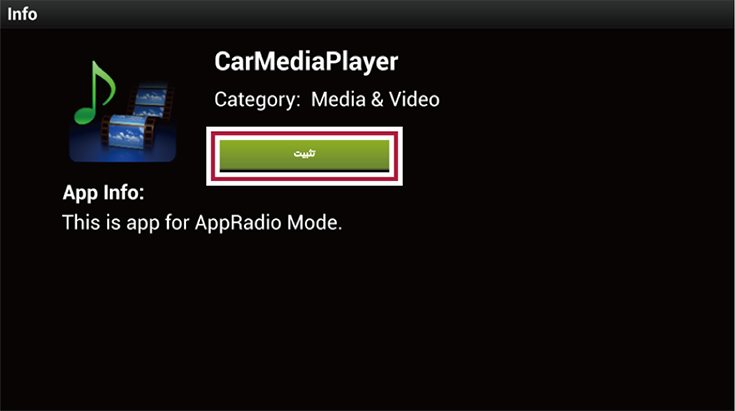Select the Category label
Viewport: 735px width, 411px height.
click(257, 99)
